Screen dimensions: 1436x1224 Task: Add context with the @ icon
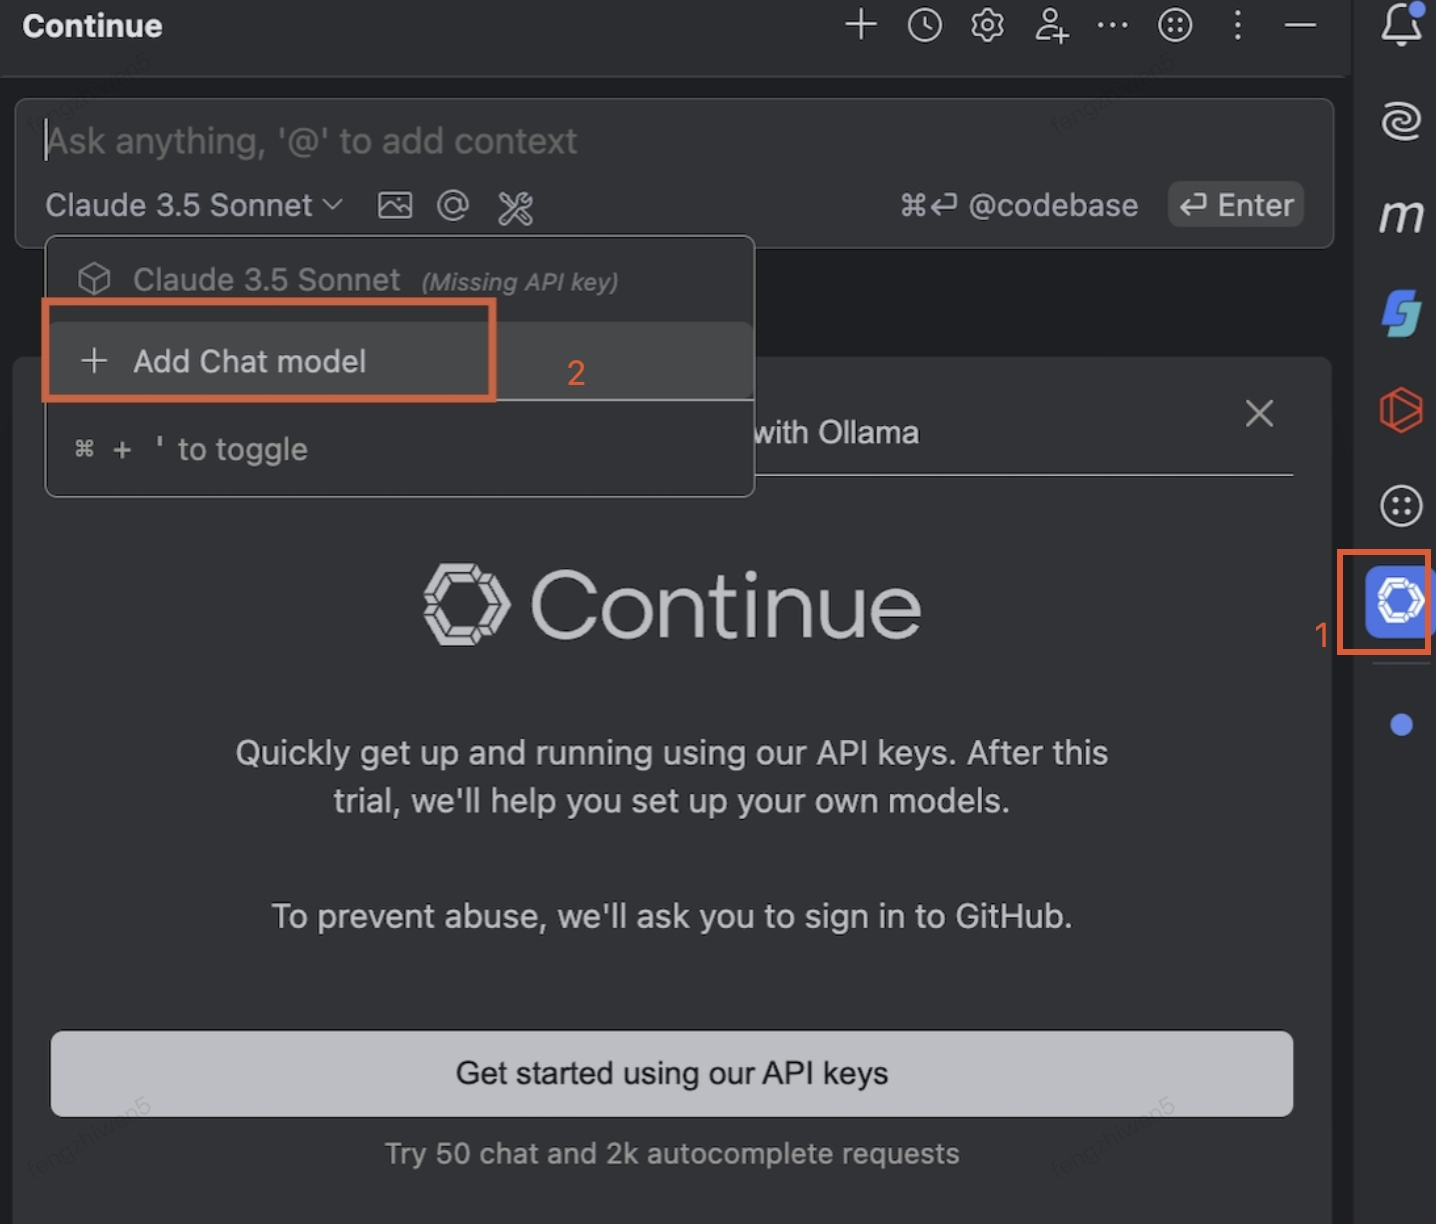[x=453, y=206]
